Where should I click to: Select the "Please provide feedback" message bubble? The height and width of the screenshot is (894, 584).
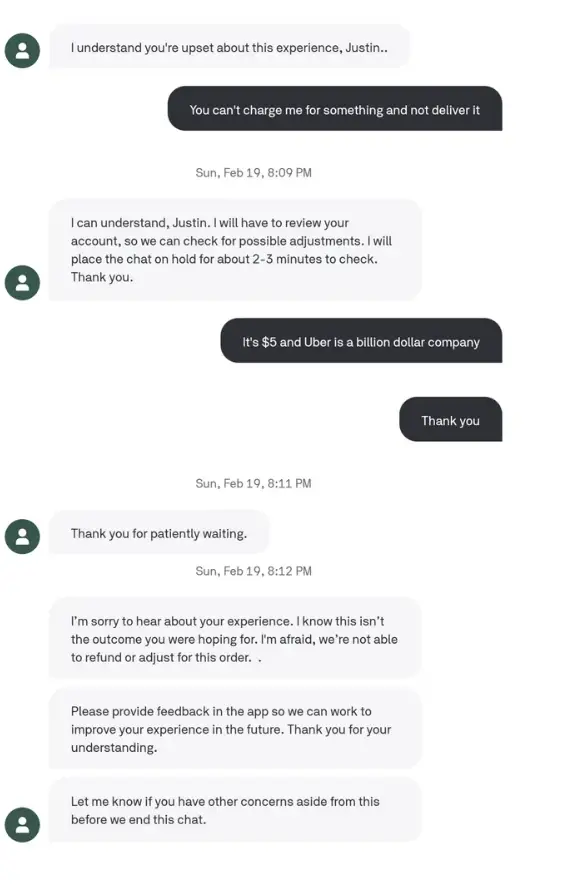235,729
